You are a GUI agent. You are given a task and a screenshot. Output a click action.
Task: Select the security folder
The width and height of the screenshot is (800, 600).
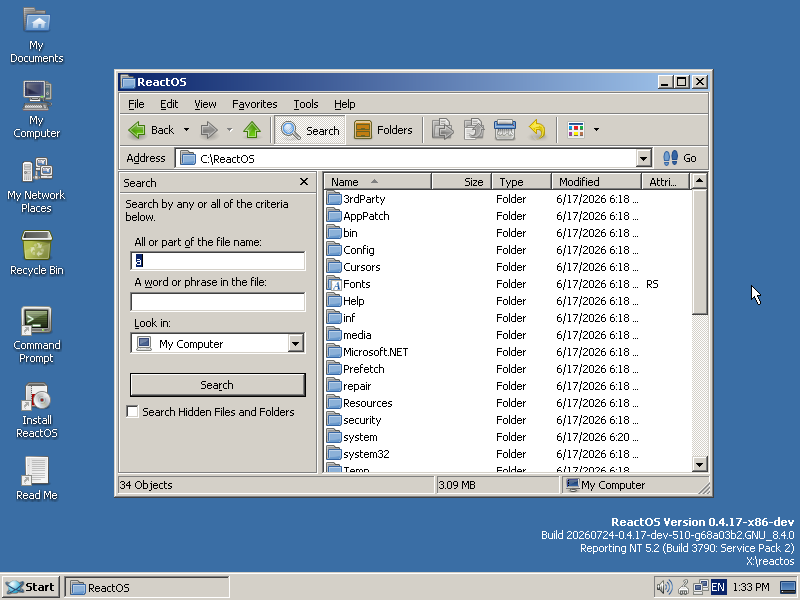pyautogui.click(x=354, y=420)
